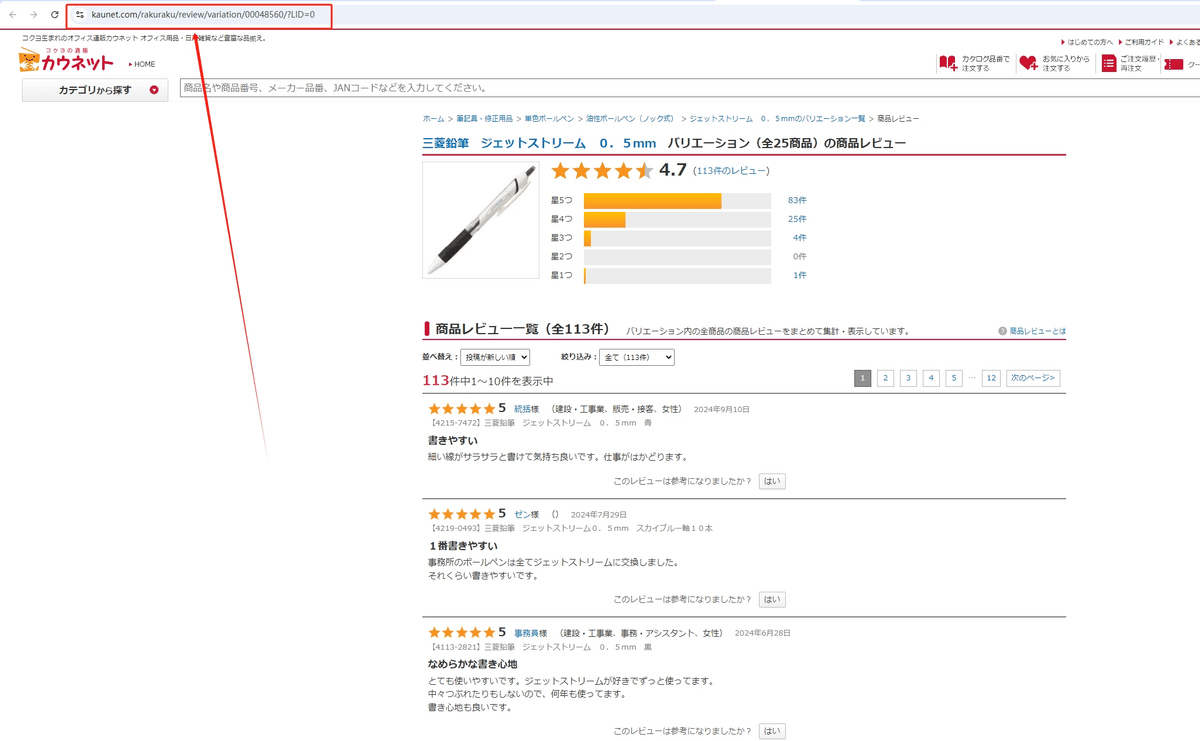
Task: Open the カテゴリから探す category menu
Action: pyautogui.click(x=95, y=90)
